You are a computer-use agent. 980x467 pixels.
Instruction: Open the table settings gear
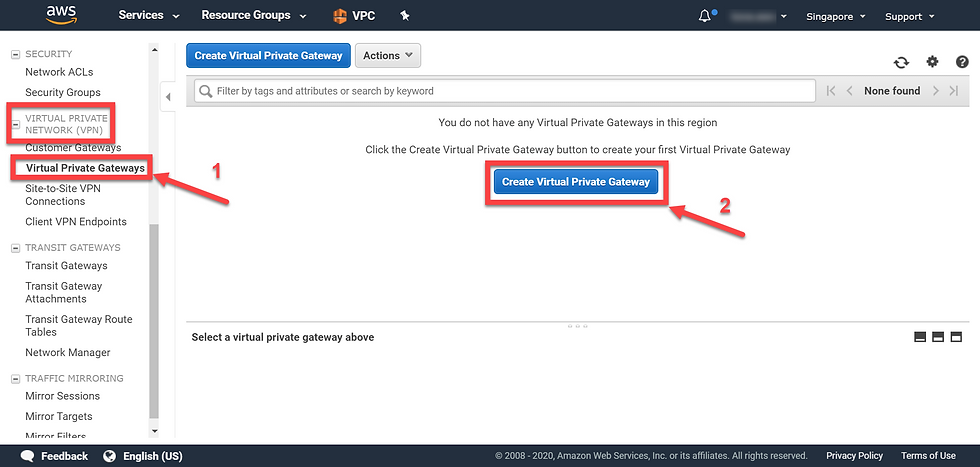(x=932, y=61)
